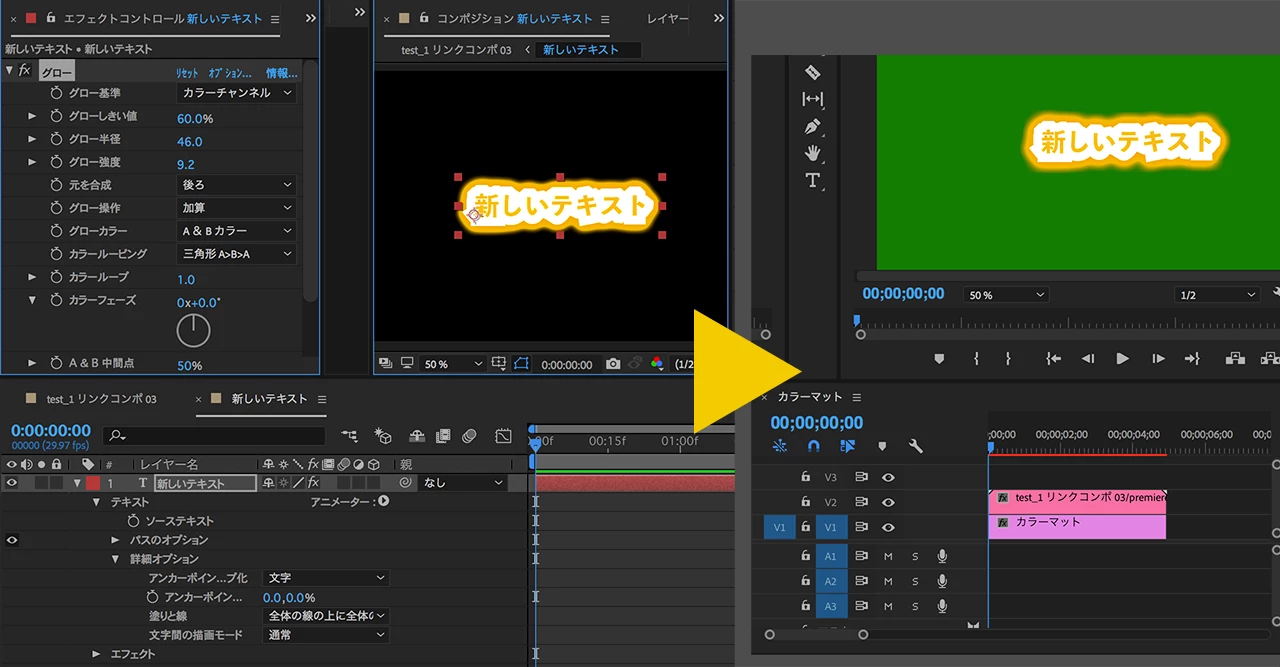The image size is (1280, 667).
Task: Open parent dropdown set to なし
Action: [463, 482]
